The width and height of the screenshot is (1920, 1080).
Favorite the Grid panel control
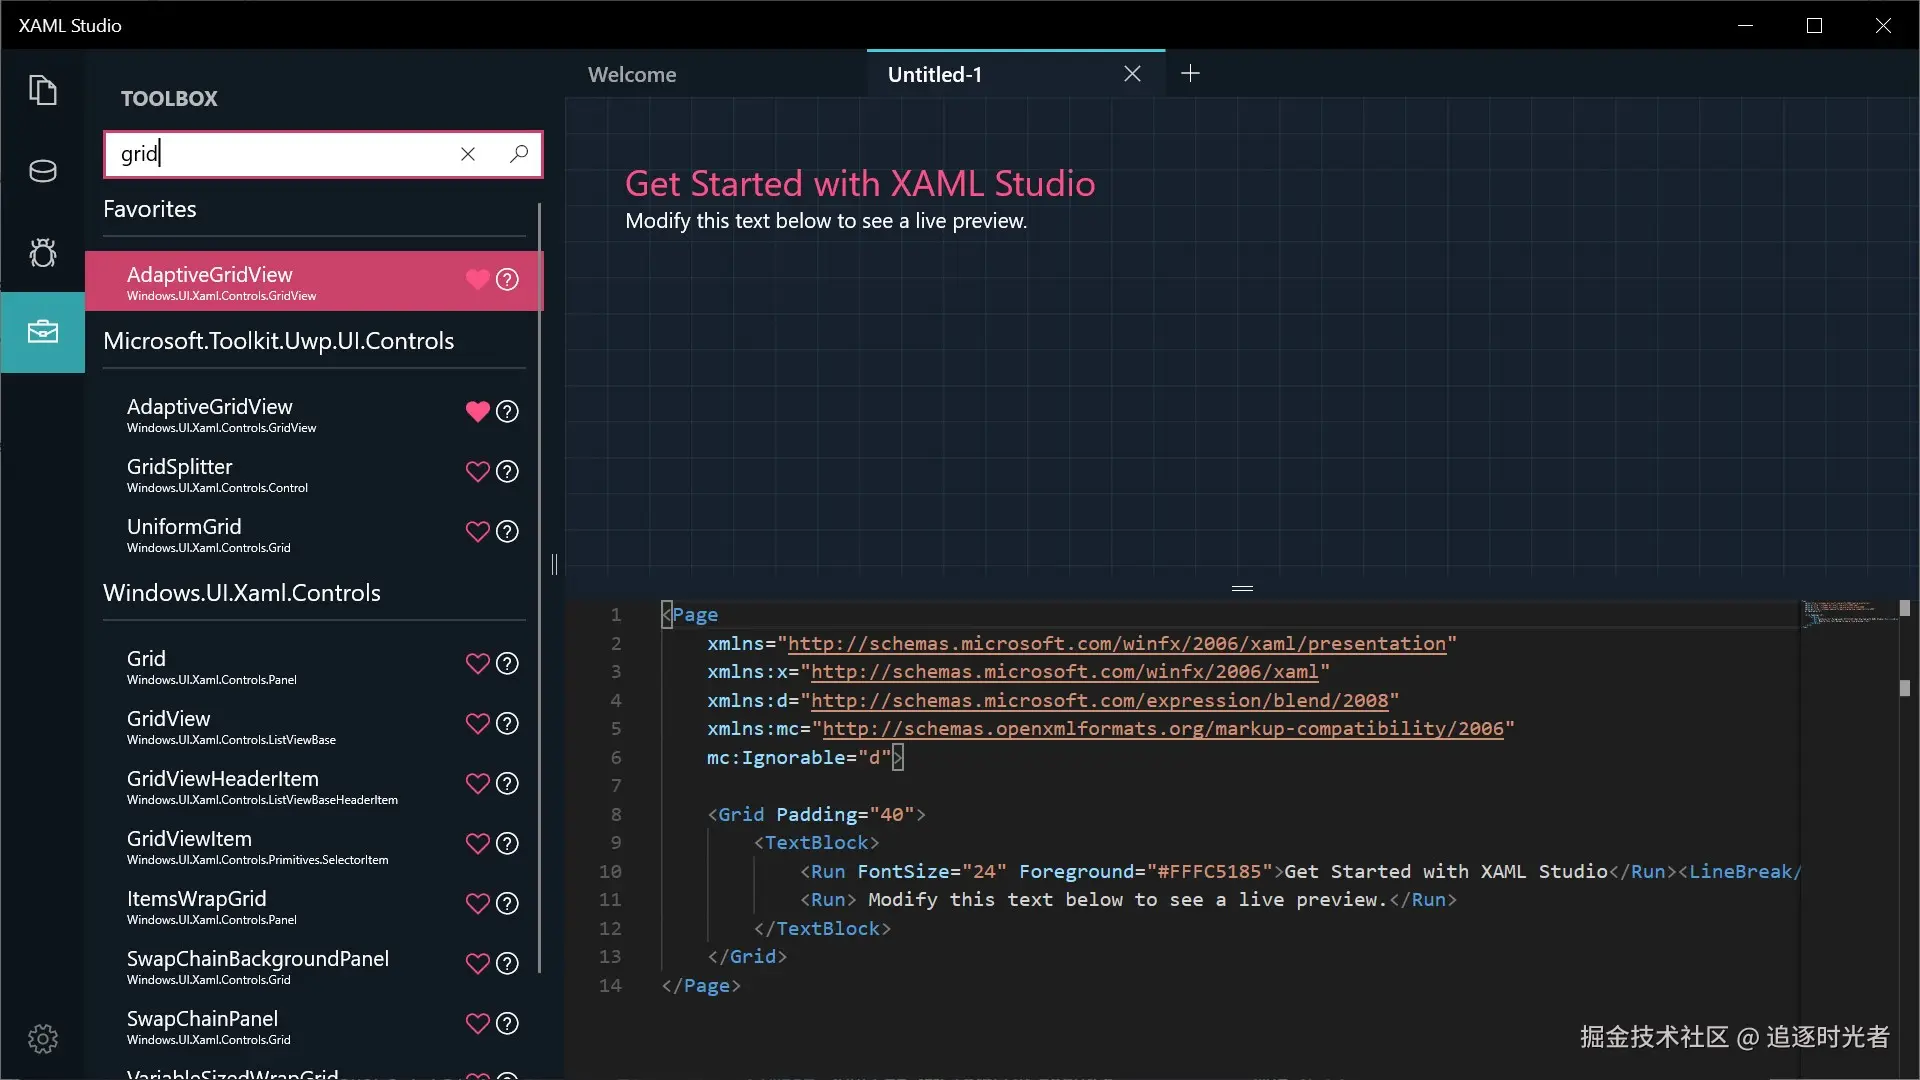coord(477,663)
